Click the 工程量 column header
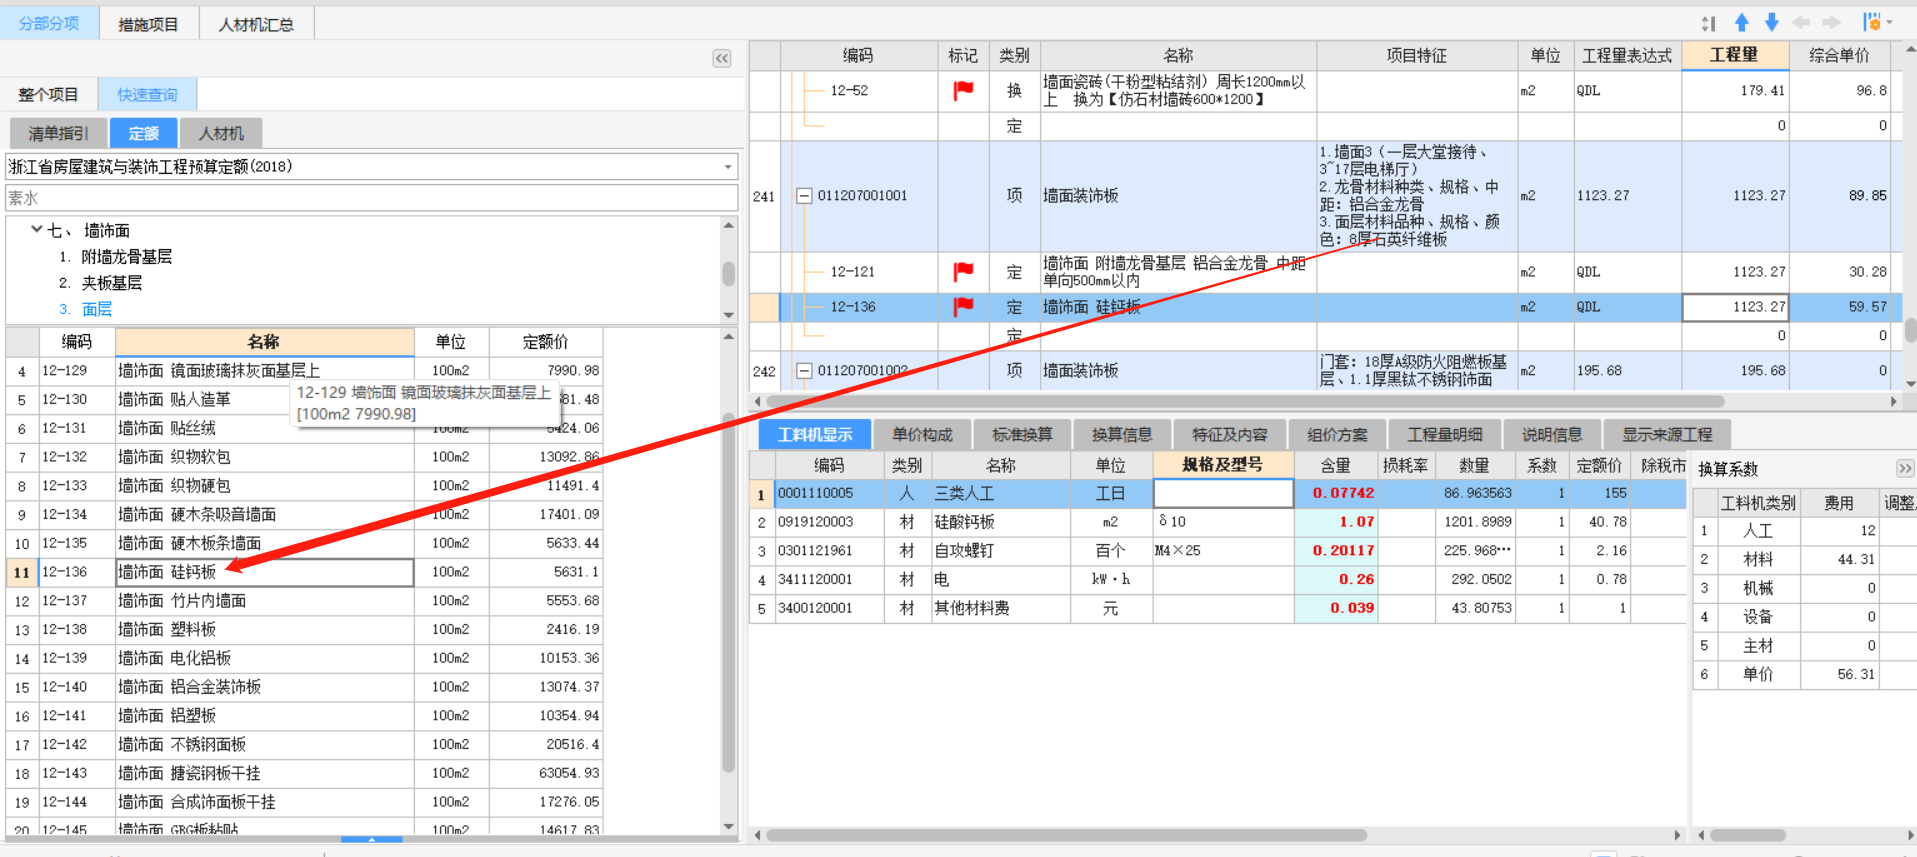1917x857 pixels. (1733, 55)
